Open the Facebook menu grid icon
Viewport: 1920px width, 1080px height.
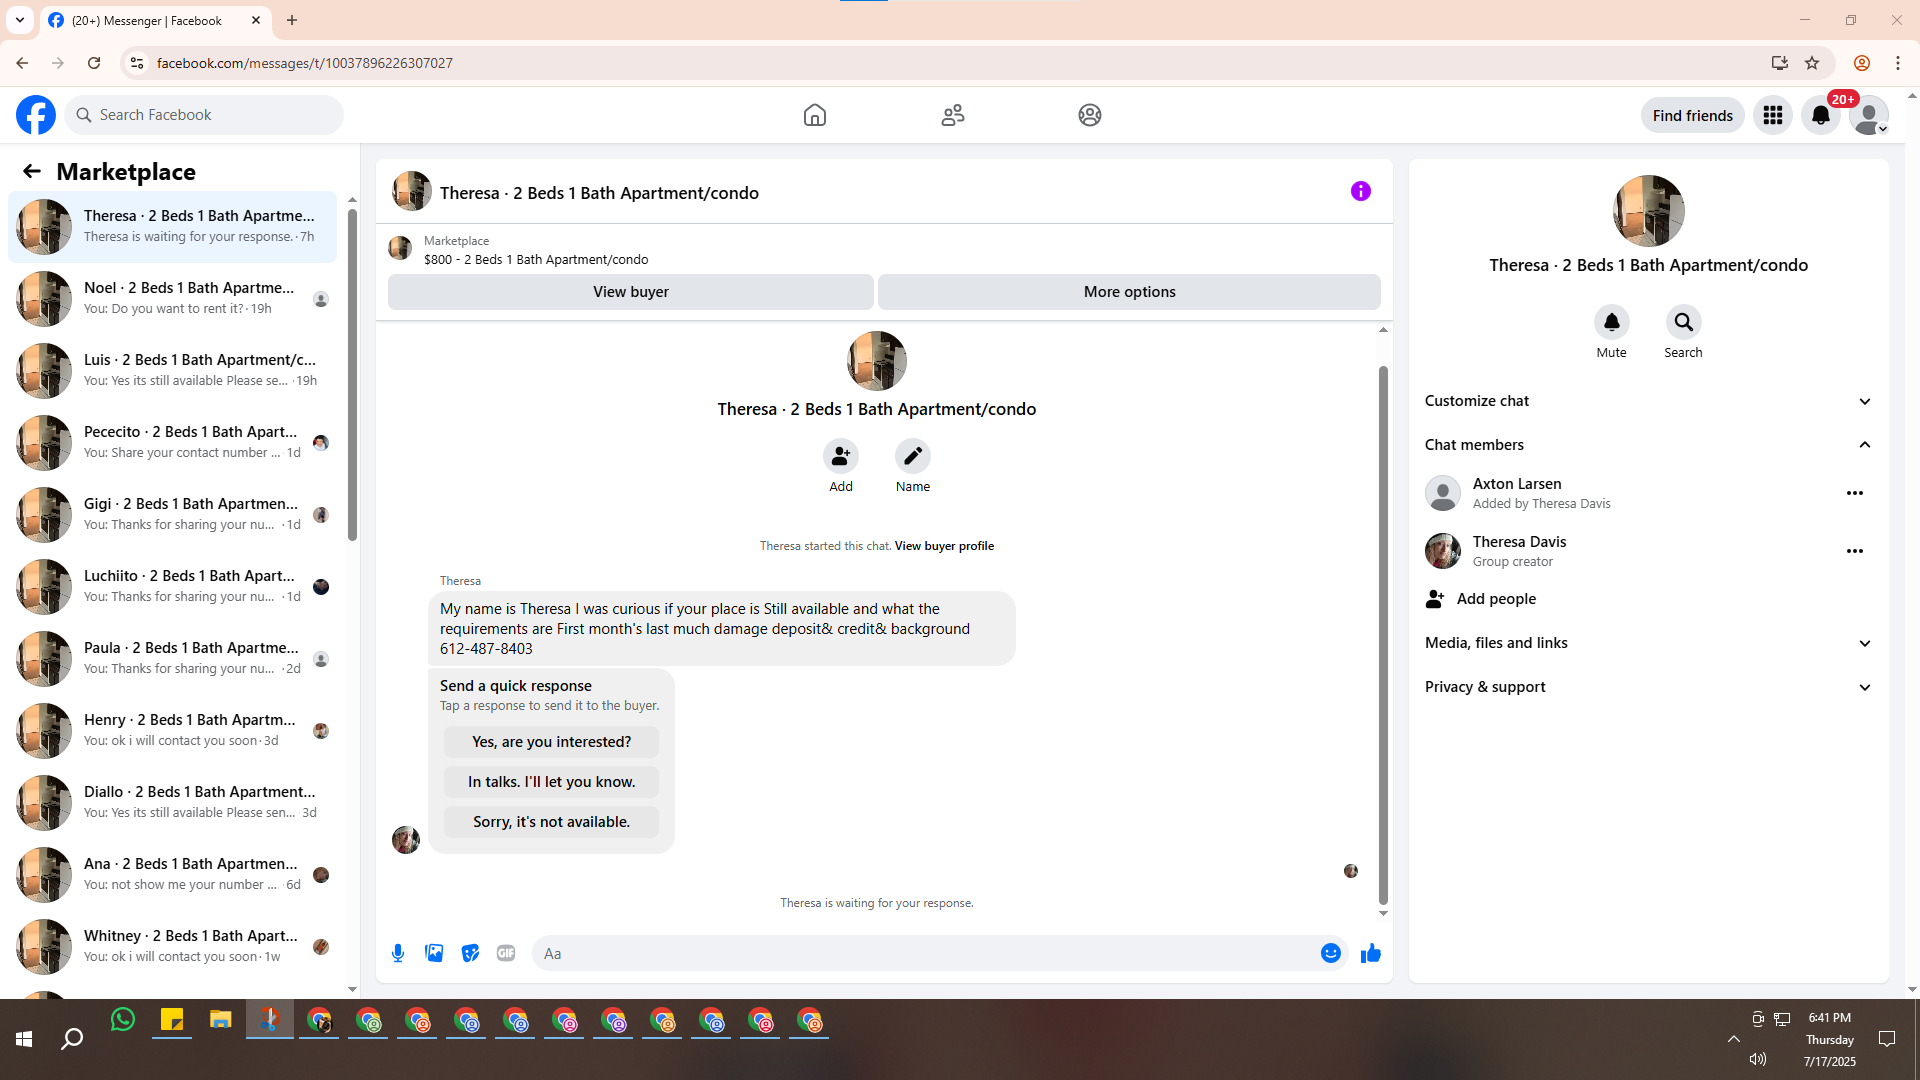coord(1773,115)
